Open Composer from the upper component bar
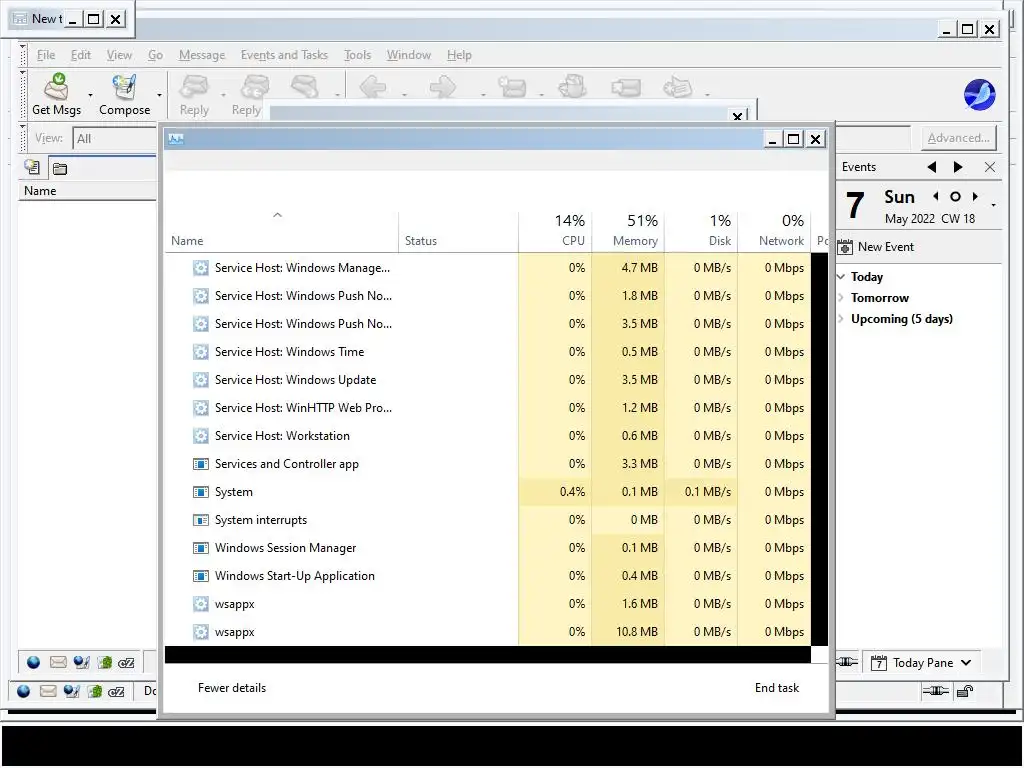1024x768 pixels. 82,663
